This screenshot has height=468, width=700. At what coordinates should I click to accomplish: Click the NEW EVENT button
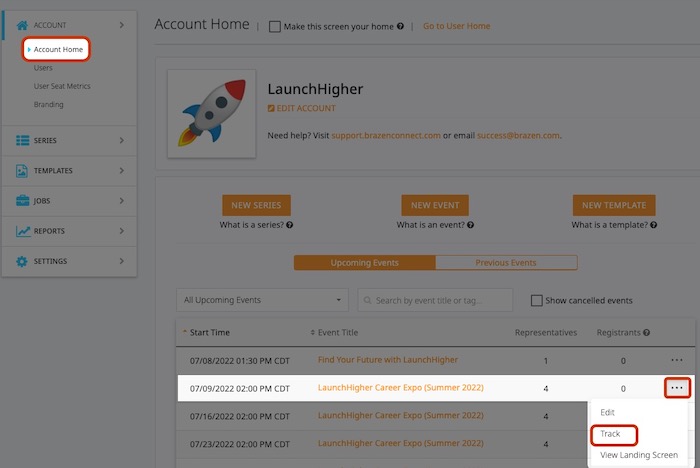435,205
